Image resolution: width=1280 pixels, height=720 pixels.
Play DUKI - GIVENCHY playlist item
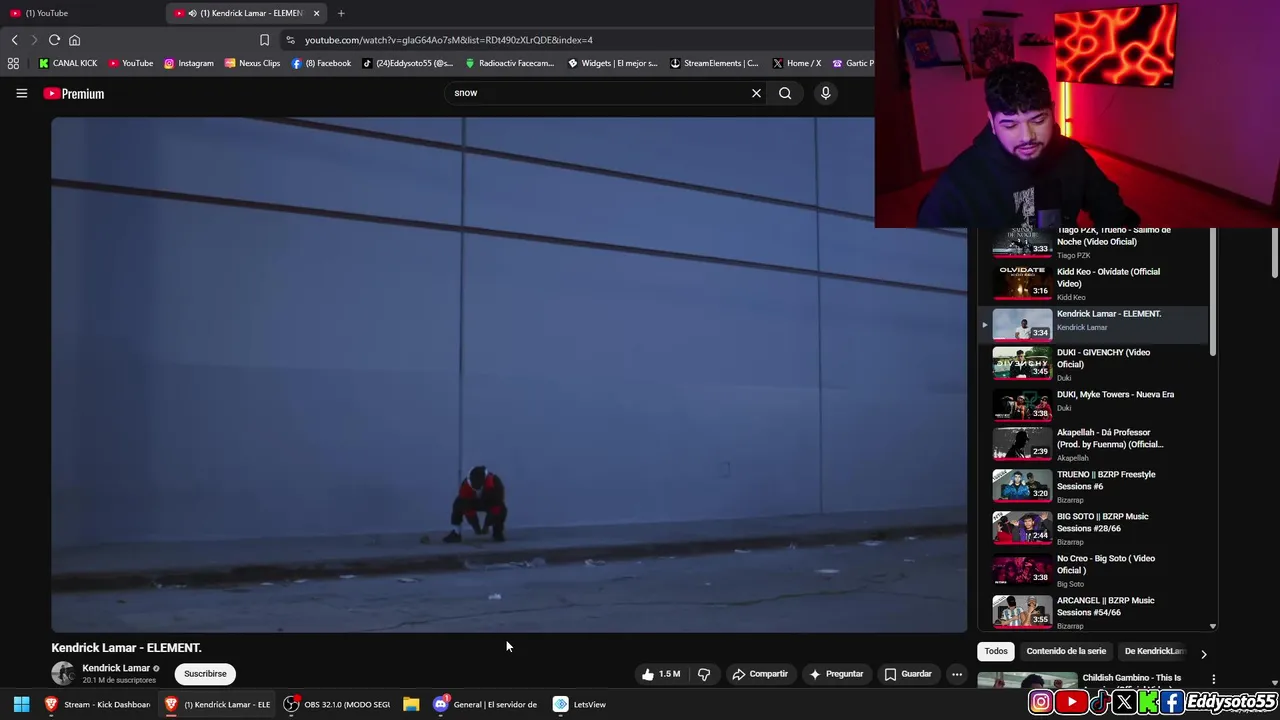(x=1094, y=365)
